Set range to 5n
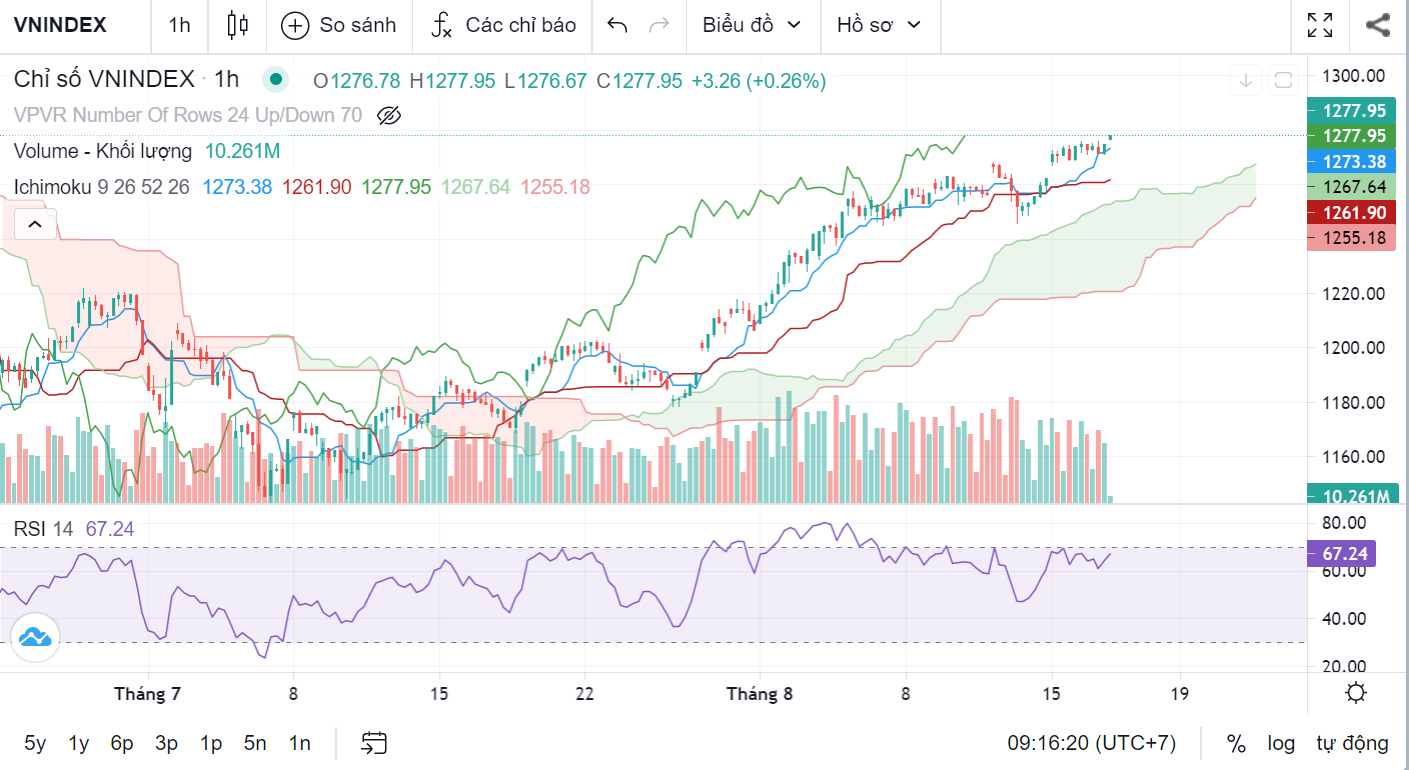 coord(255,743)
